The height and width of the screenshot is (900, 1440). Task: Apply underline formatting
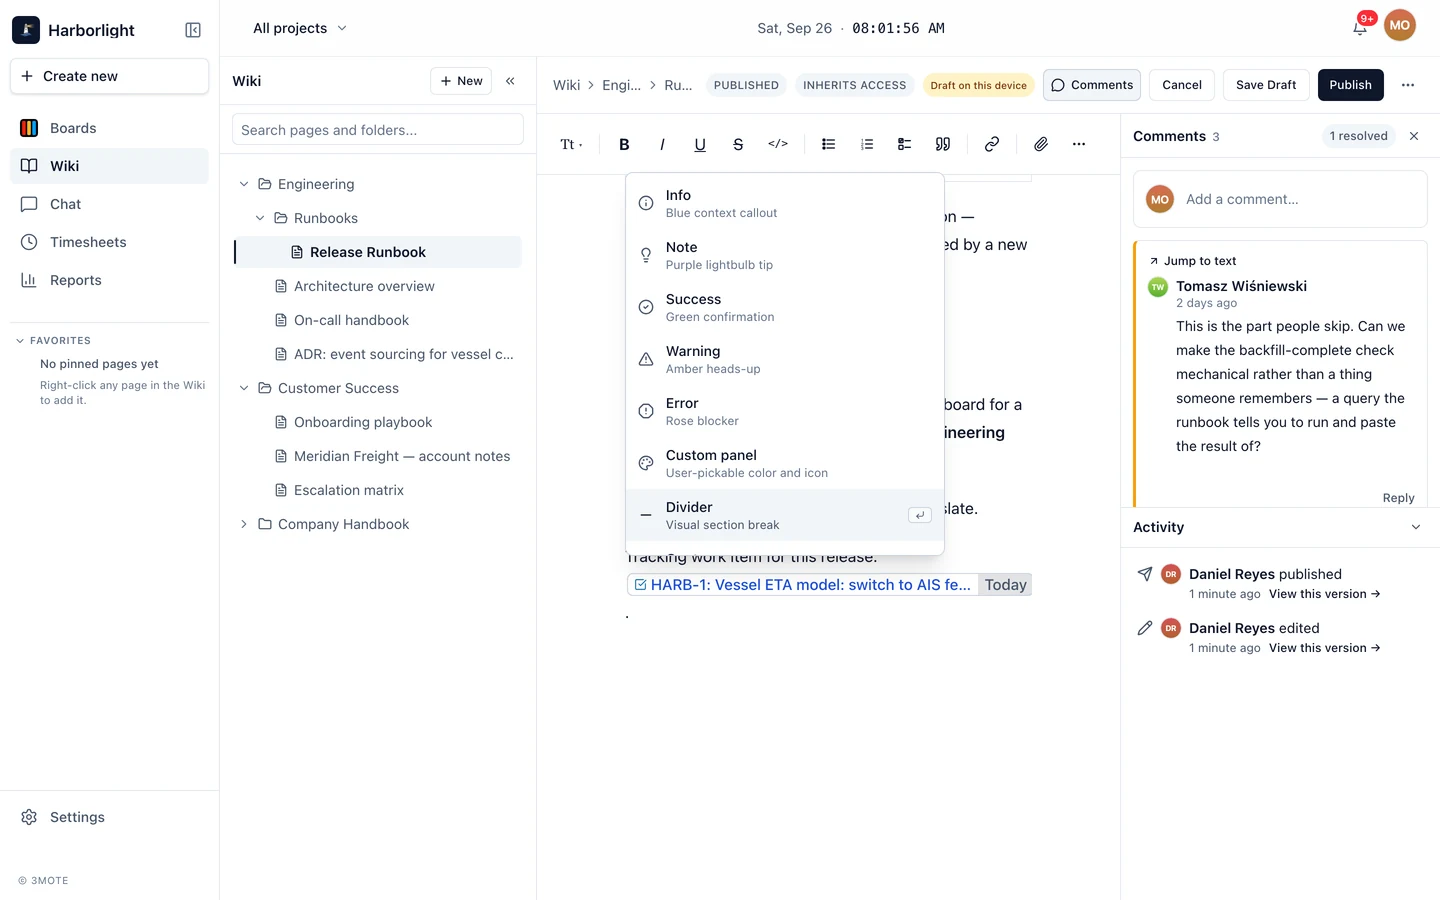[x=700, y=144]
